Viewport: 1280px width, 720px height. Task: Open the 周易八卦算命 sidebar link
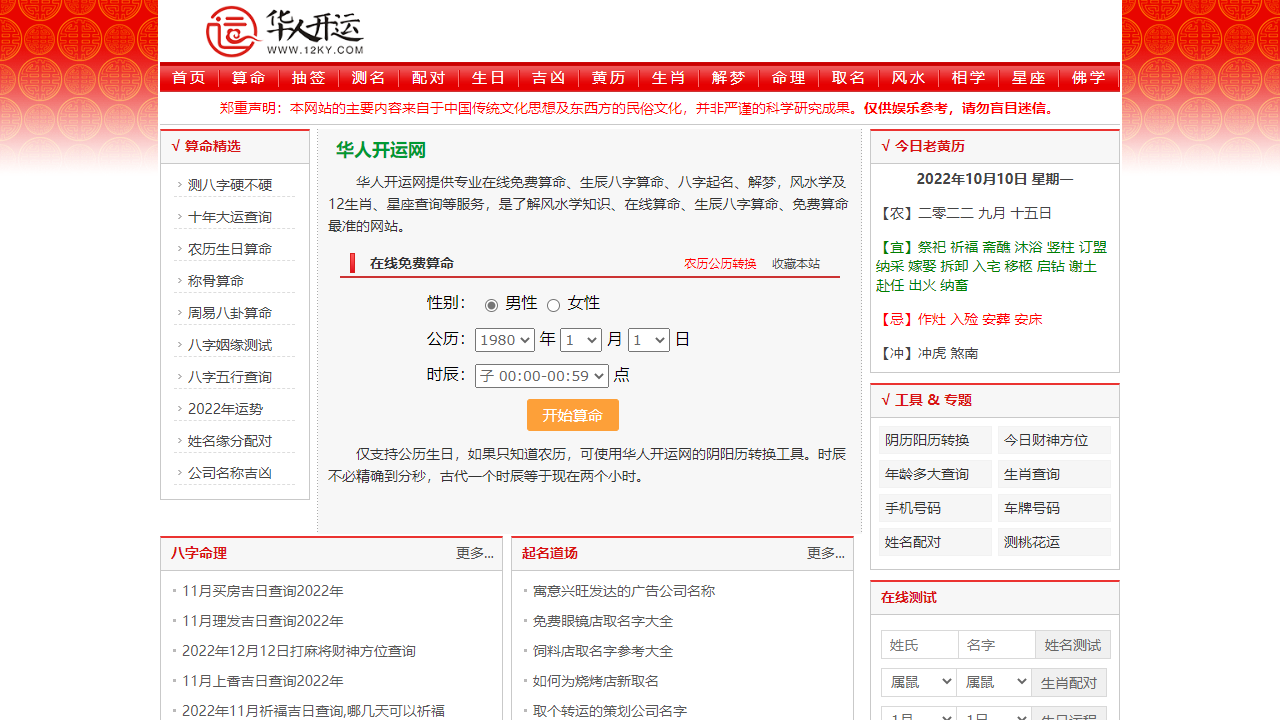point(230,313)
